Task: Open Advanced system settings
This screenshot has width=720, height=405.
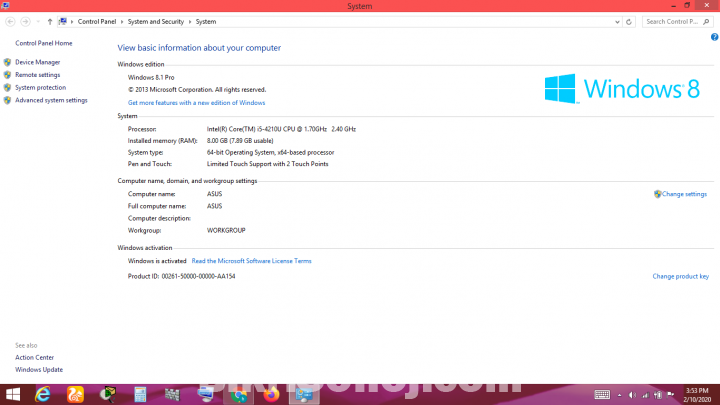Action: (x=51, y=100)
